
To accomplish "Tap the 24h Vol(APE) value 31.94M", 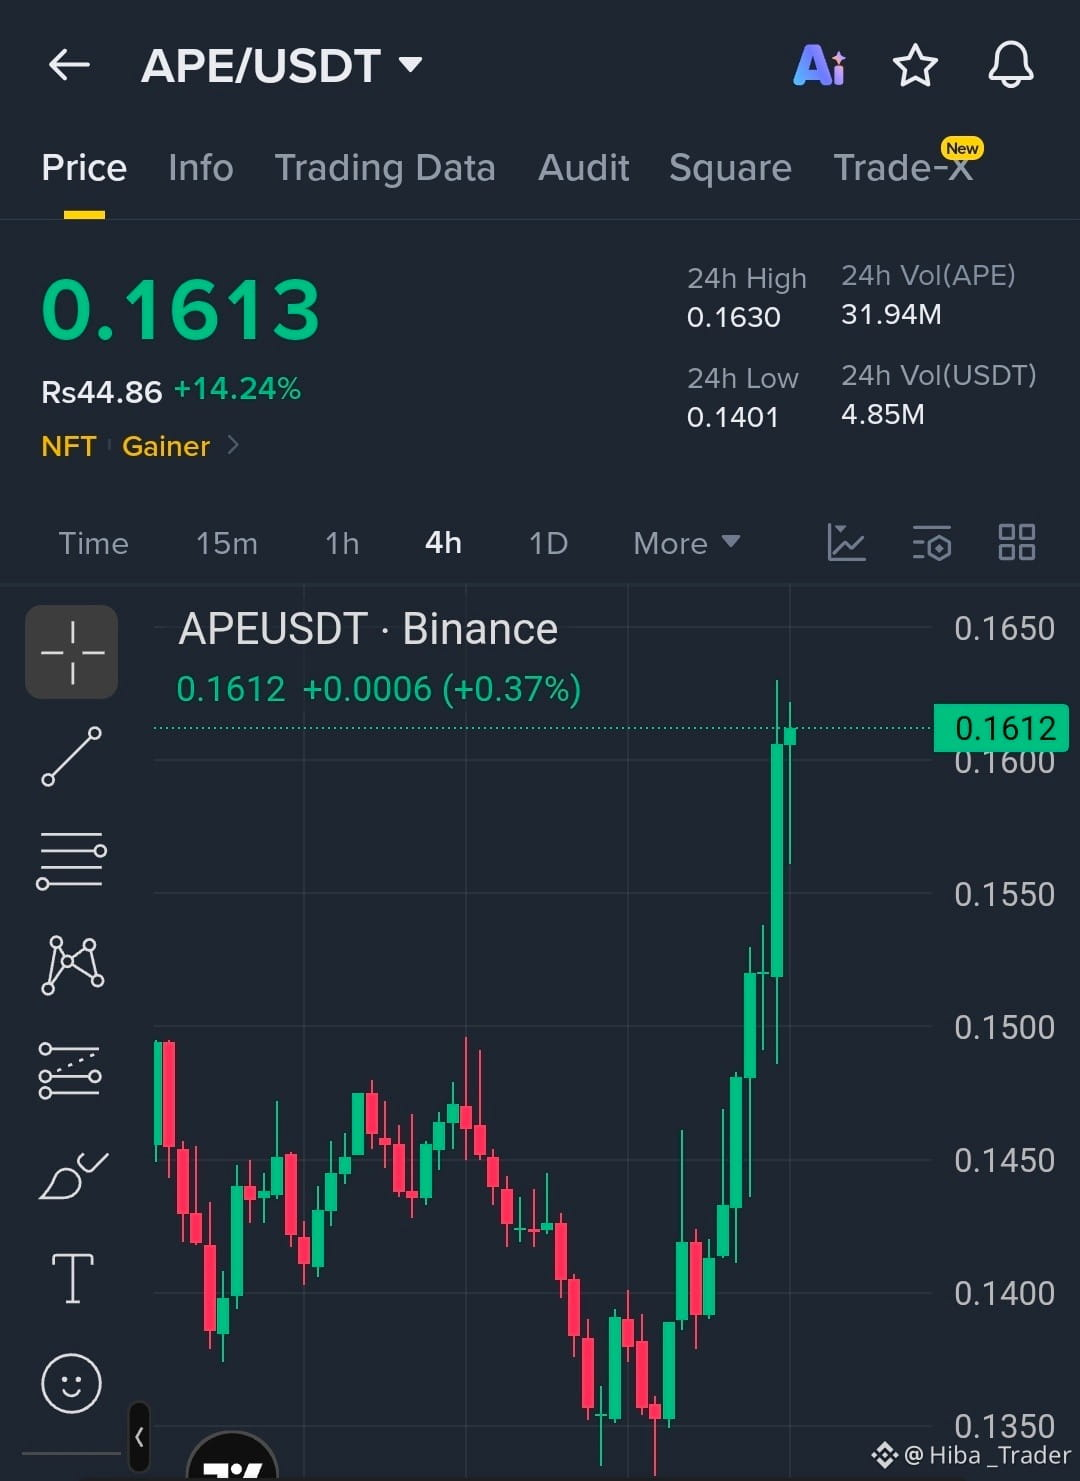I will (x=891, y=314).
